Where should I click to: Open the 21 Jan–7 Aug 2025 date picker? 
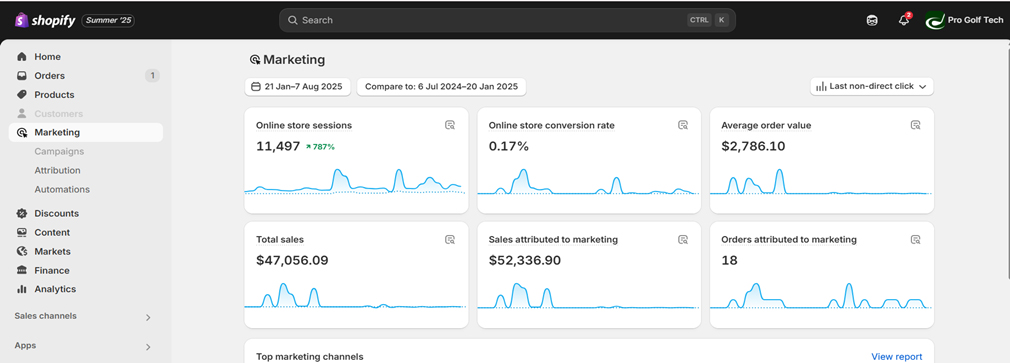tap(298, 87)
